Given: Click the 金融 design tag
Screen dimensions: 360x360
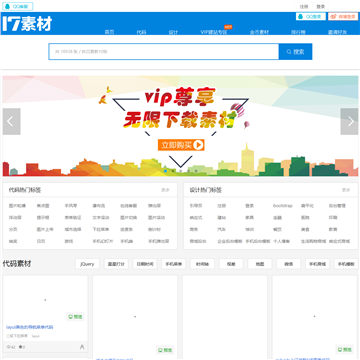Looking at the screenshot, I should pos(277,217).
